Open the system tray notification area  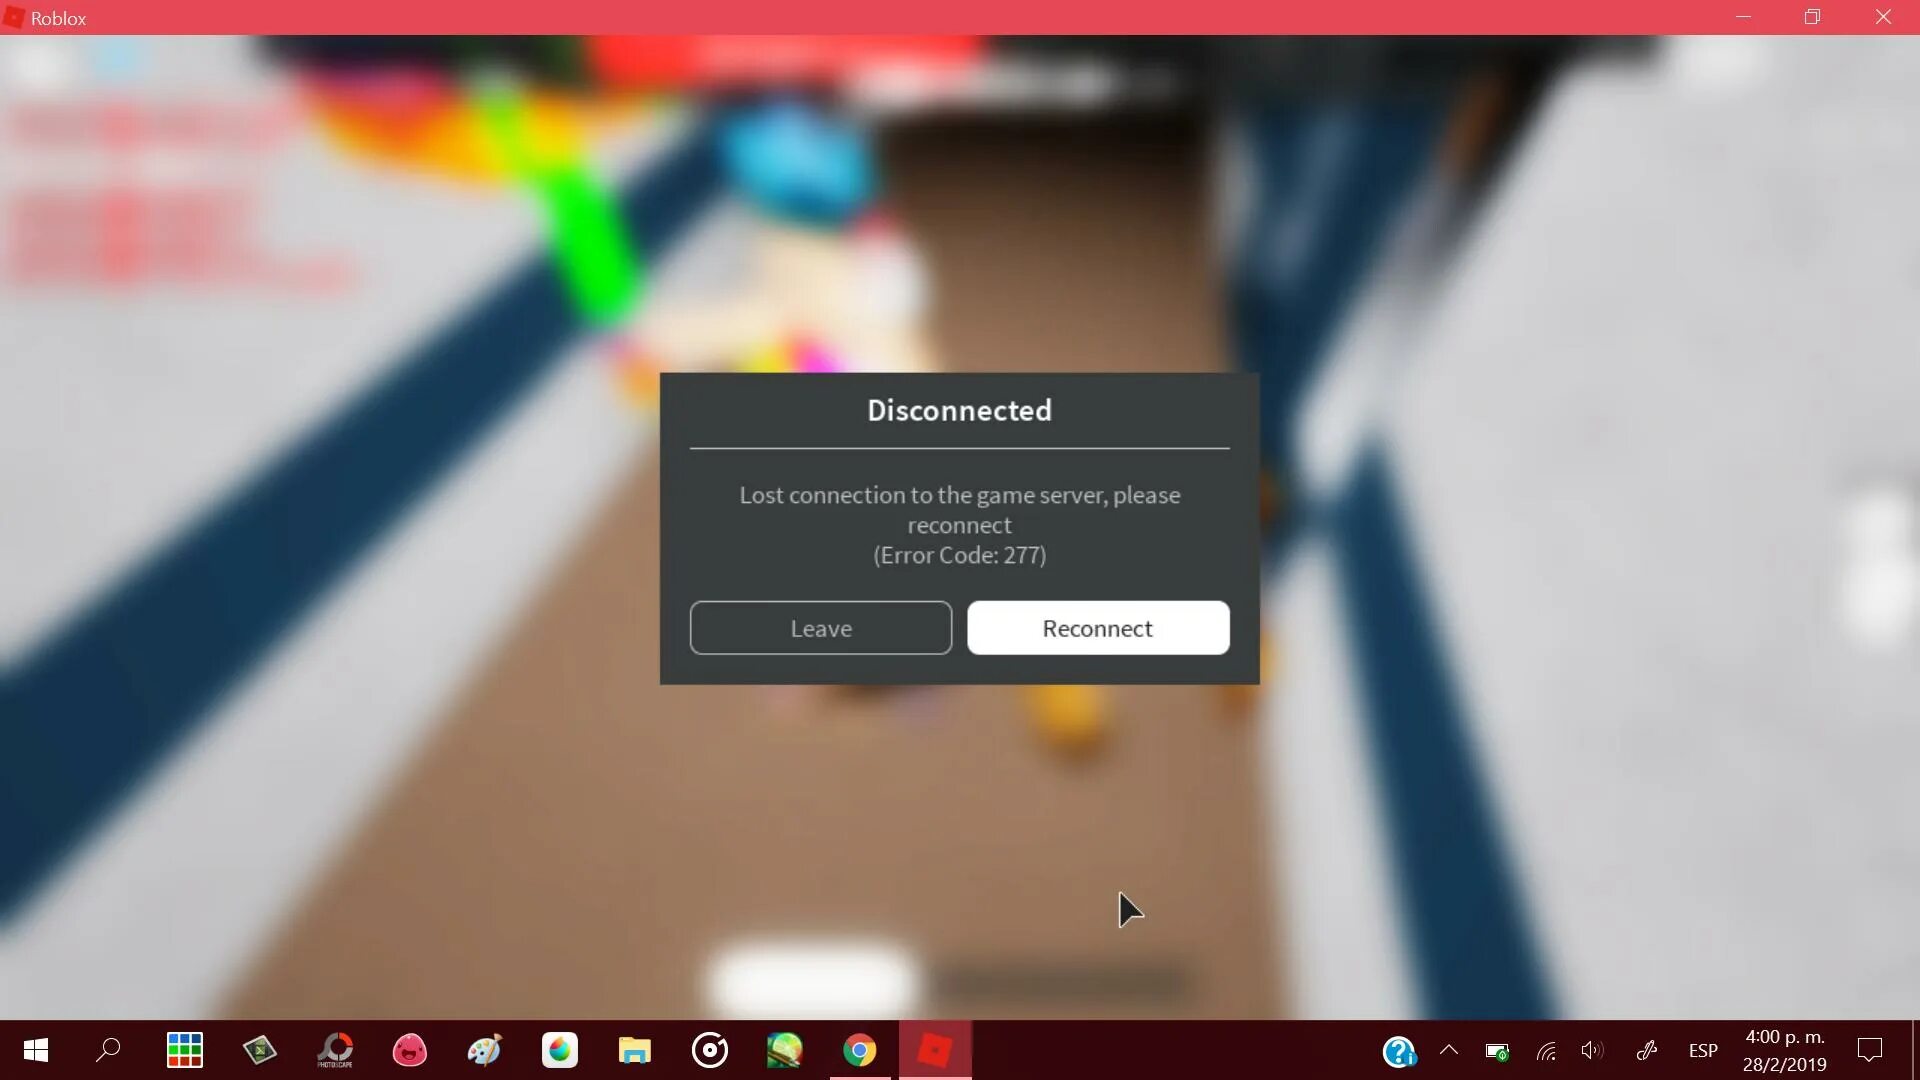pyautogui.click(x=1448, y=1050)
